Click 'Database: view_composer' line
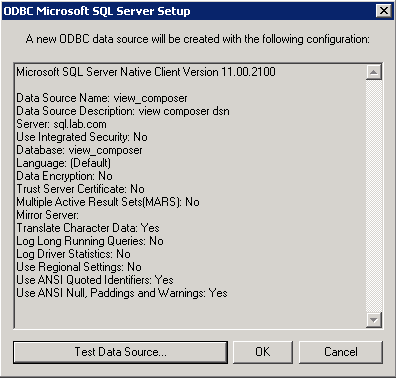This screenshot has width=396, height=378. coord(79,150)
